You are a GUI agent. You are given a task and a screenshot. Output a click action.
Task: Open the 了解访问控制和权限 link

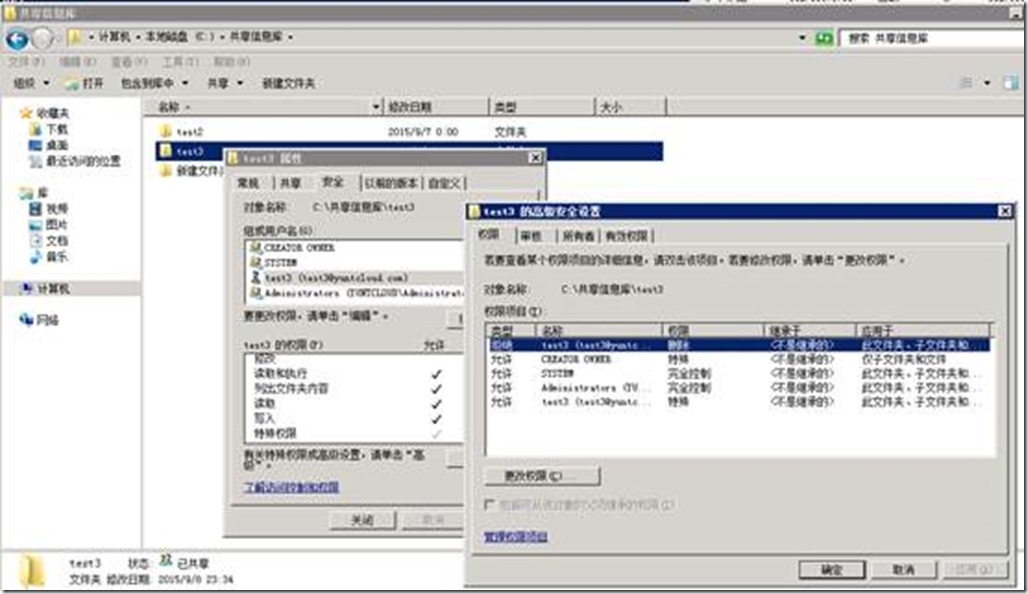(x=292, y=487)
